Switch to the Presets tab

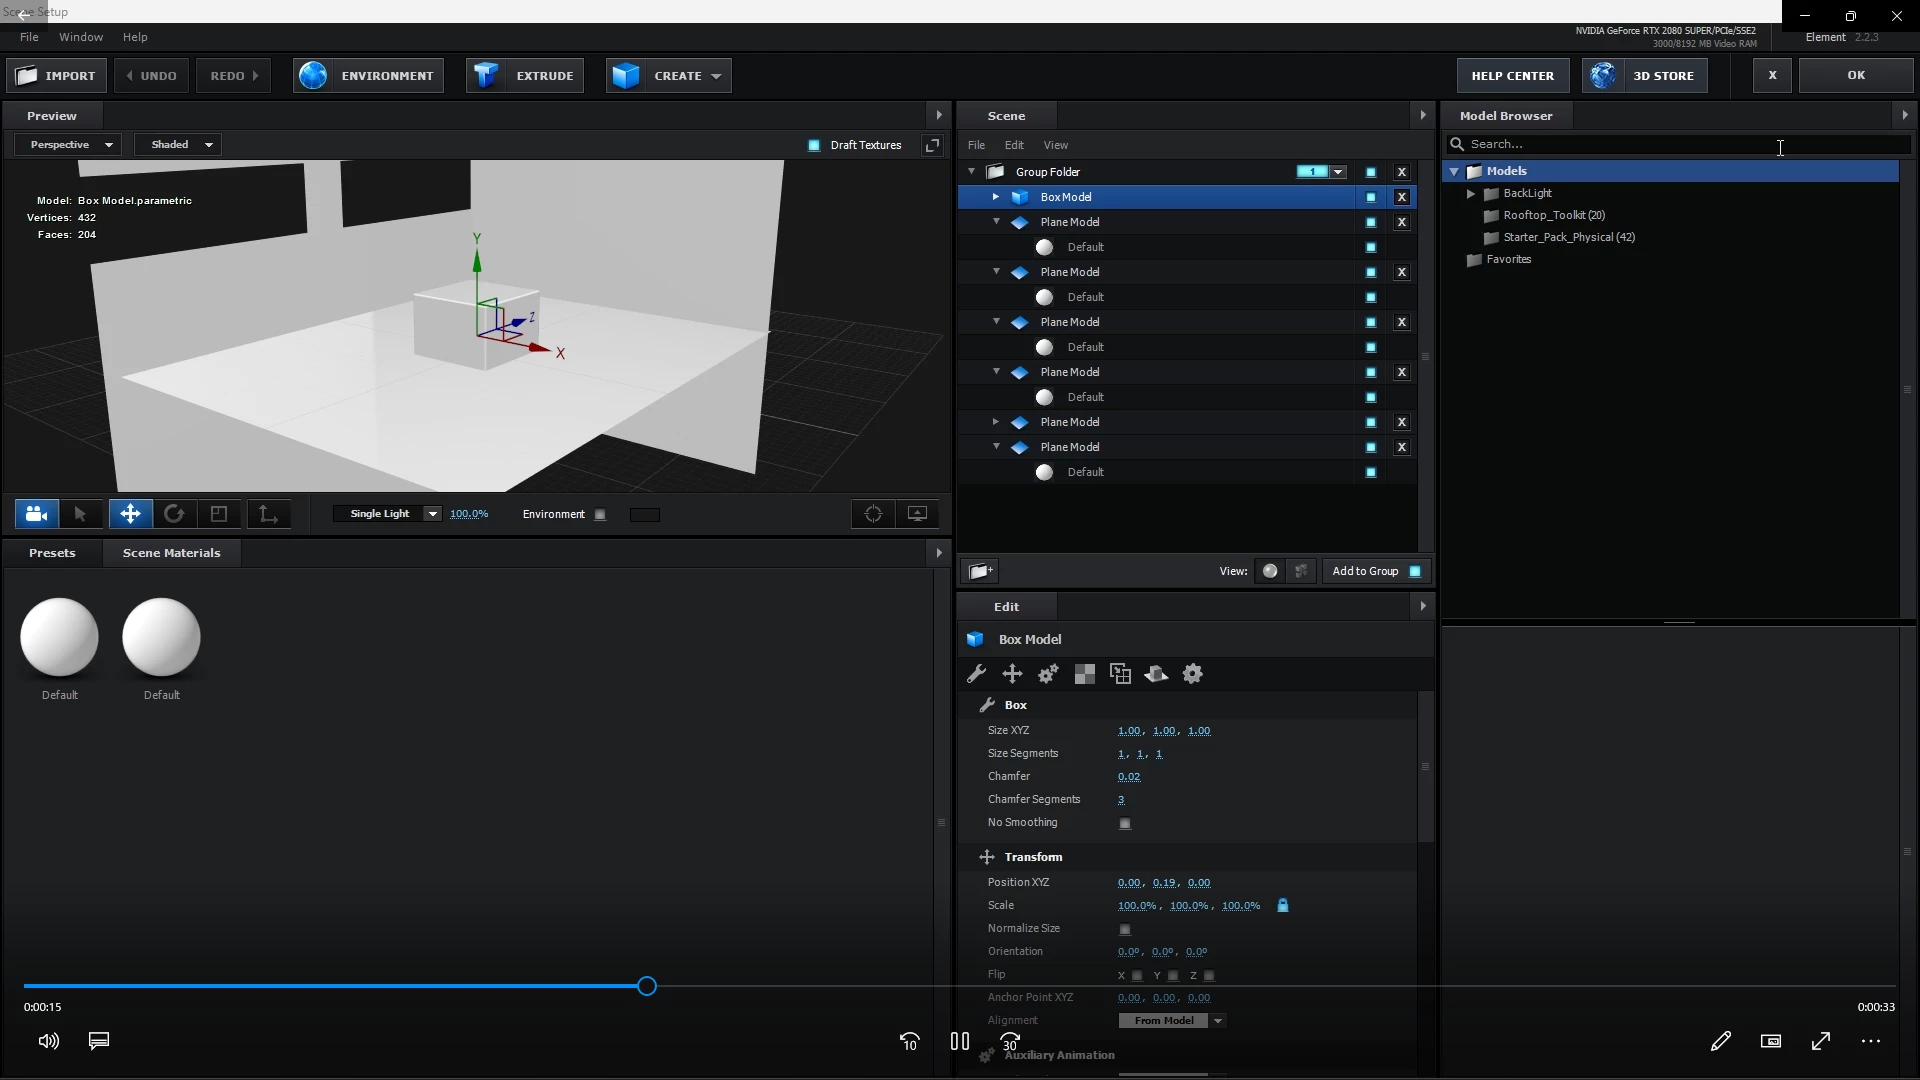click(x=52, y=553)
